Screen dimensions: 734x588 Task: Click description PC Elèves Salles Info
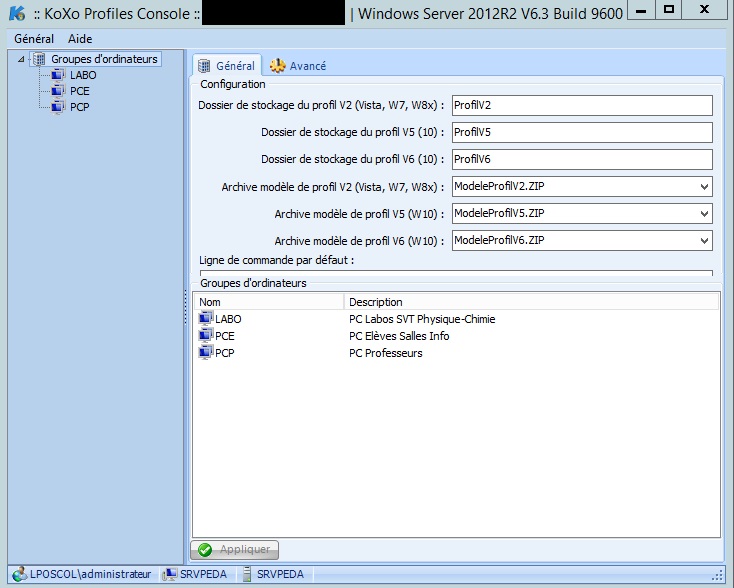[x=399, y=336]
